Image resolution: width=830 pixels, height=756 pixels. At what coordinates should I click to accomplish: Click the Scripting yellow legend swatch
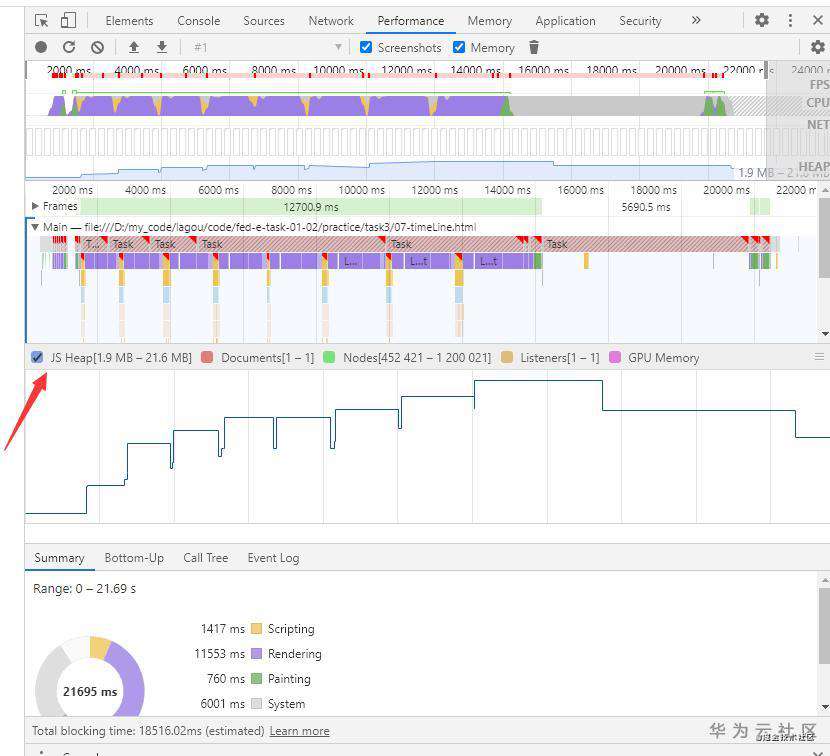[x=256, y=628]
